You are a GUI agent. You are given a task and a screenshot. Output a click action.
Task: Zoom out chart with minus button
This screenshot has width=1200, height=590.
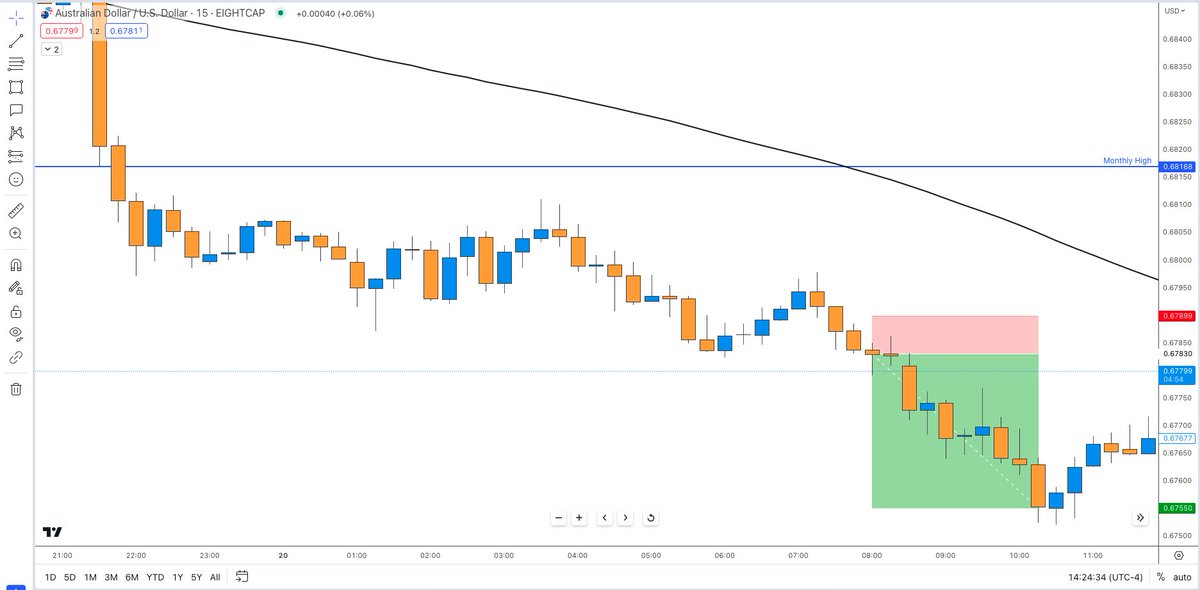point(558,518)
